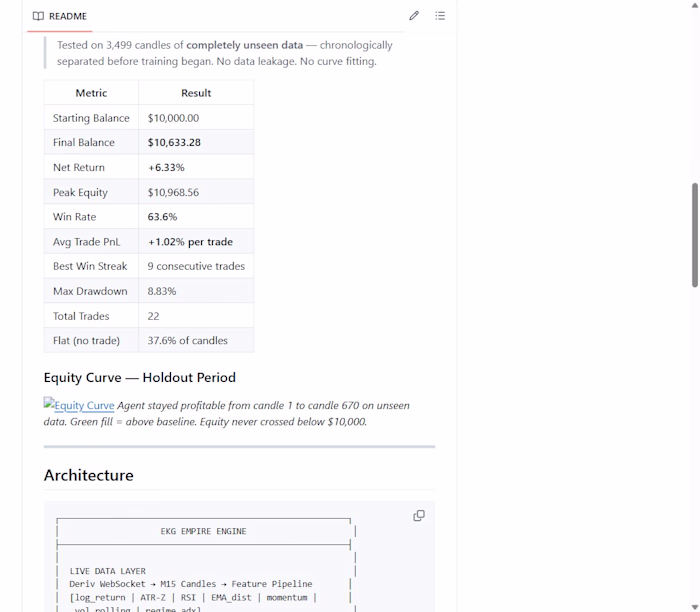Click the Result column header
This screenshot has height=612, width=700.
click(x=196, y=93)
